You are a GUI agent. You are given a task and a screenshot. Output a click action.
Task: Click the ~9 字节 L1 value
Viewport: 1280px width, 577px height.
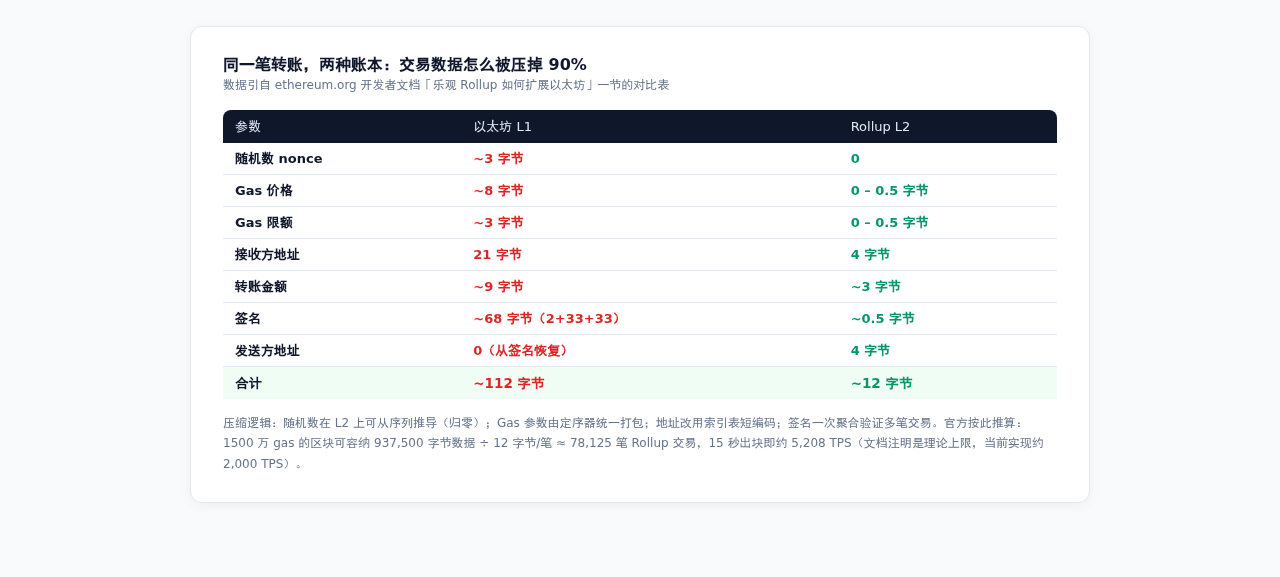(498, 287)
